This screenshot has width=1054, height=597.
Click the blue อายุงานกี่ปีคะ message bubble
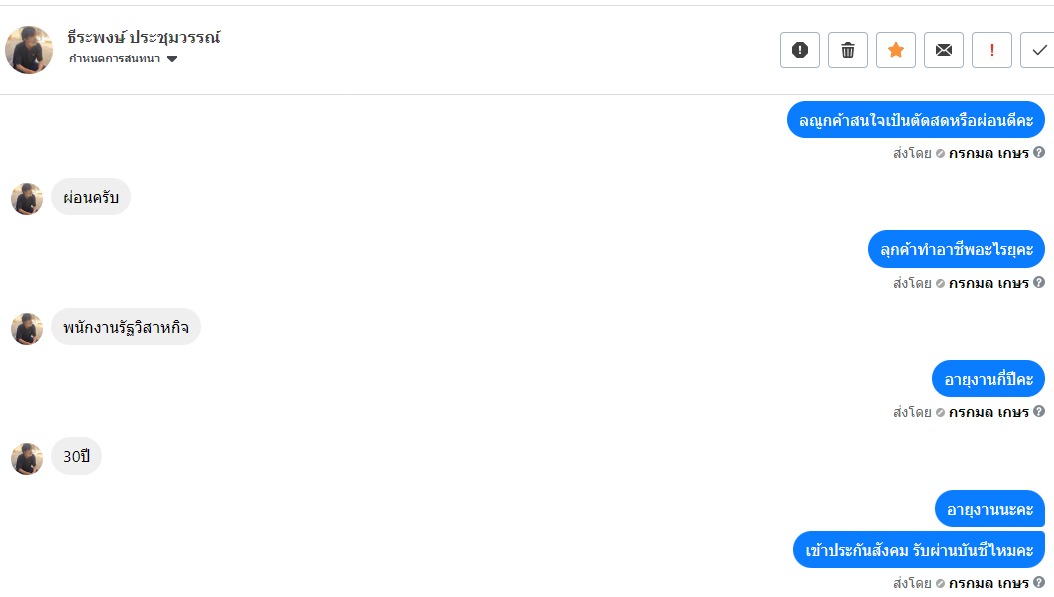(988, 379)
